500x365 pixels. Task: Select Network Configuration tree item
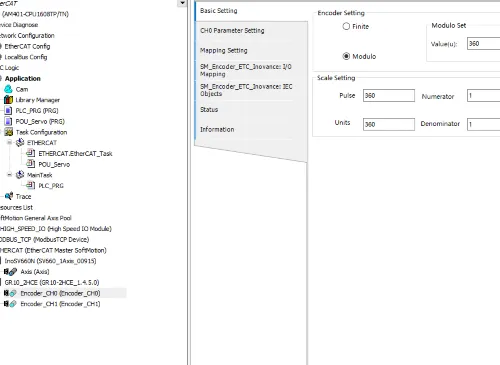pyautogui.click(x=27, y=36)
